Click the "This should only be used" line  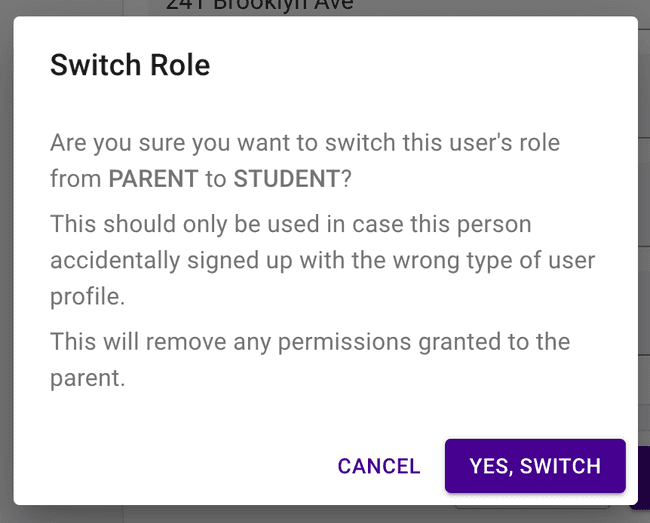[290, 223]
